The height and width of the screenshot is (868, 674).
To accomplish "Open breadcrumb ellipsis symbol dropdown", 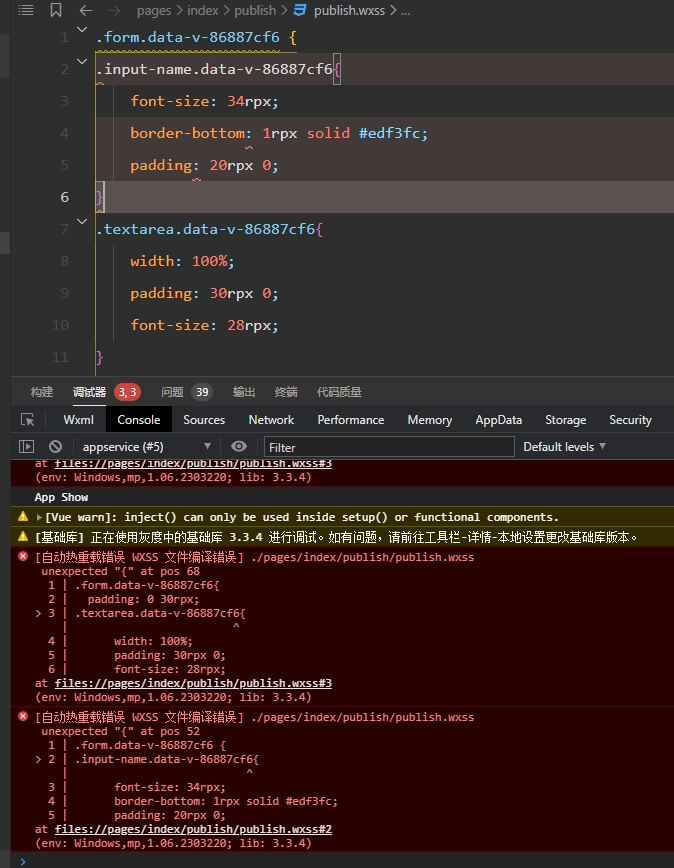I will (x=406, y=11).
